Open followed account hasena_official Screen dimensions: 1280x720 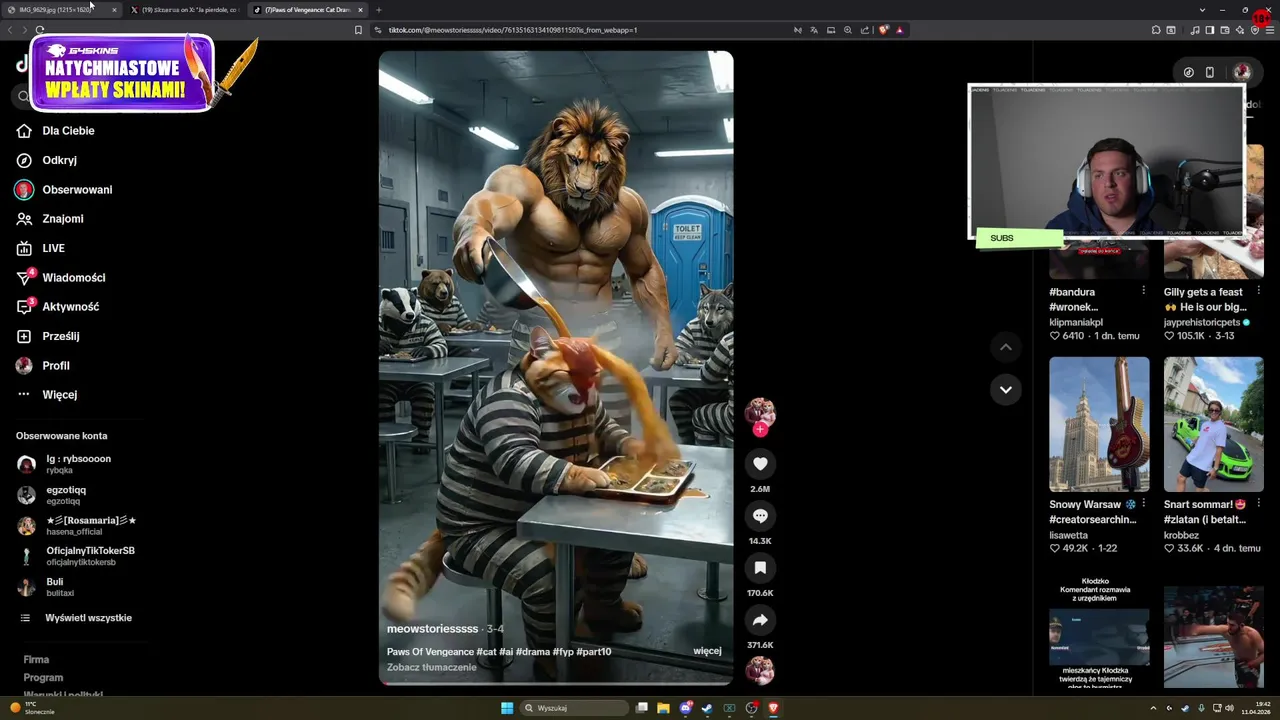pyautogui.click(x=77, y=526)
